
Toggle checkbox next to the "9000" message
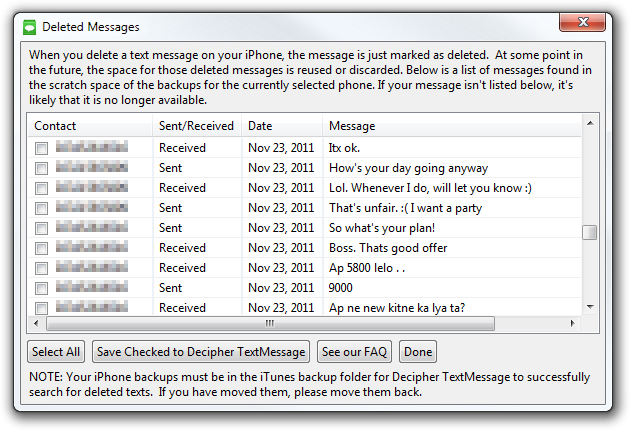click(x=41, y=288)
